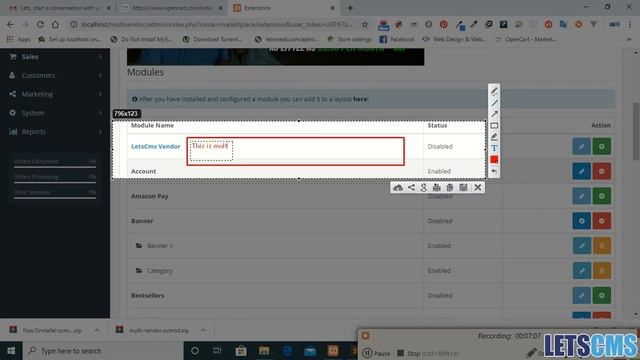Expand the Customers sidebar menu
This screenshot has width=640, height=360.
(x=55, y=76)
